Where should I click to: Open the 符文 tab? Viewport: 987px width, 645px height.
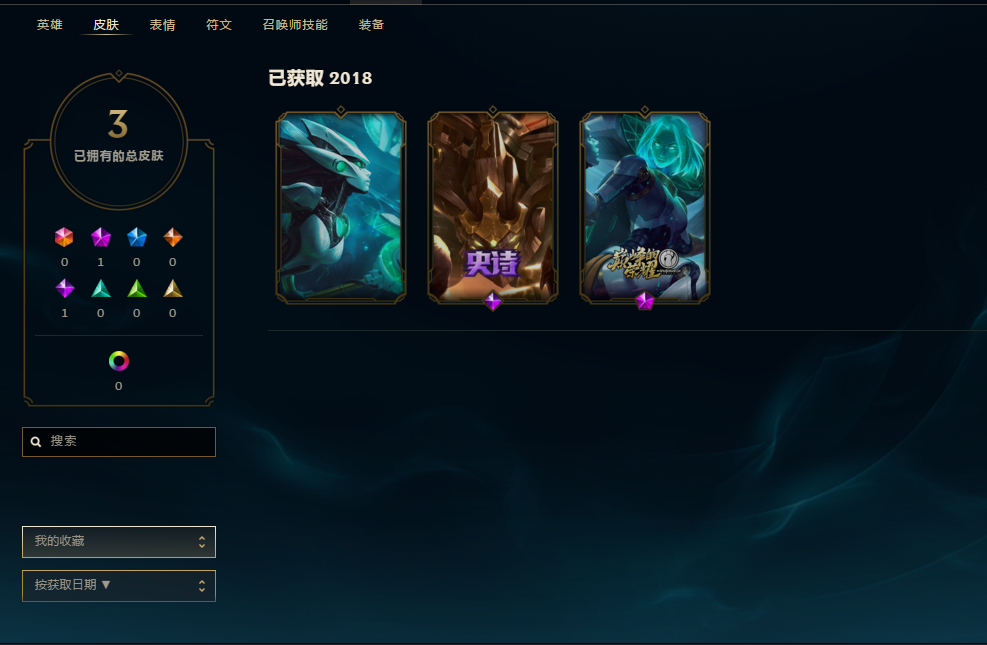click(x=219, y=25)
